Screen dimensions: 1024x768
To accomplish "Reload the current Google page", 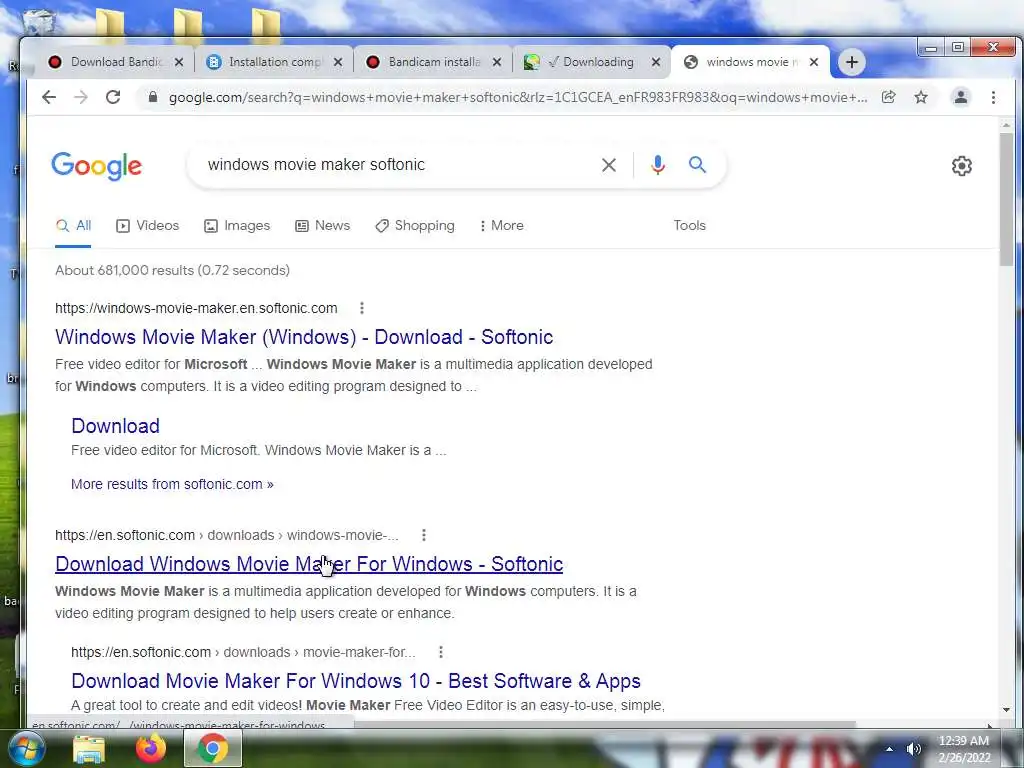I will pyautogui.click(x=113, y=97).
